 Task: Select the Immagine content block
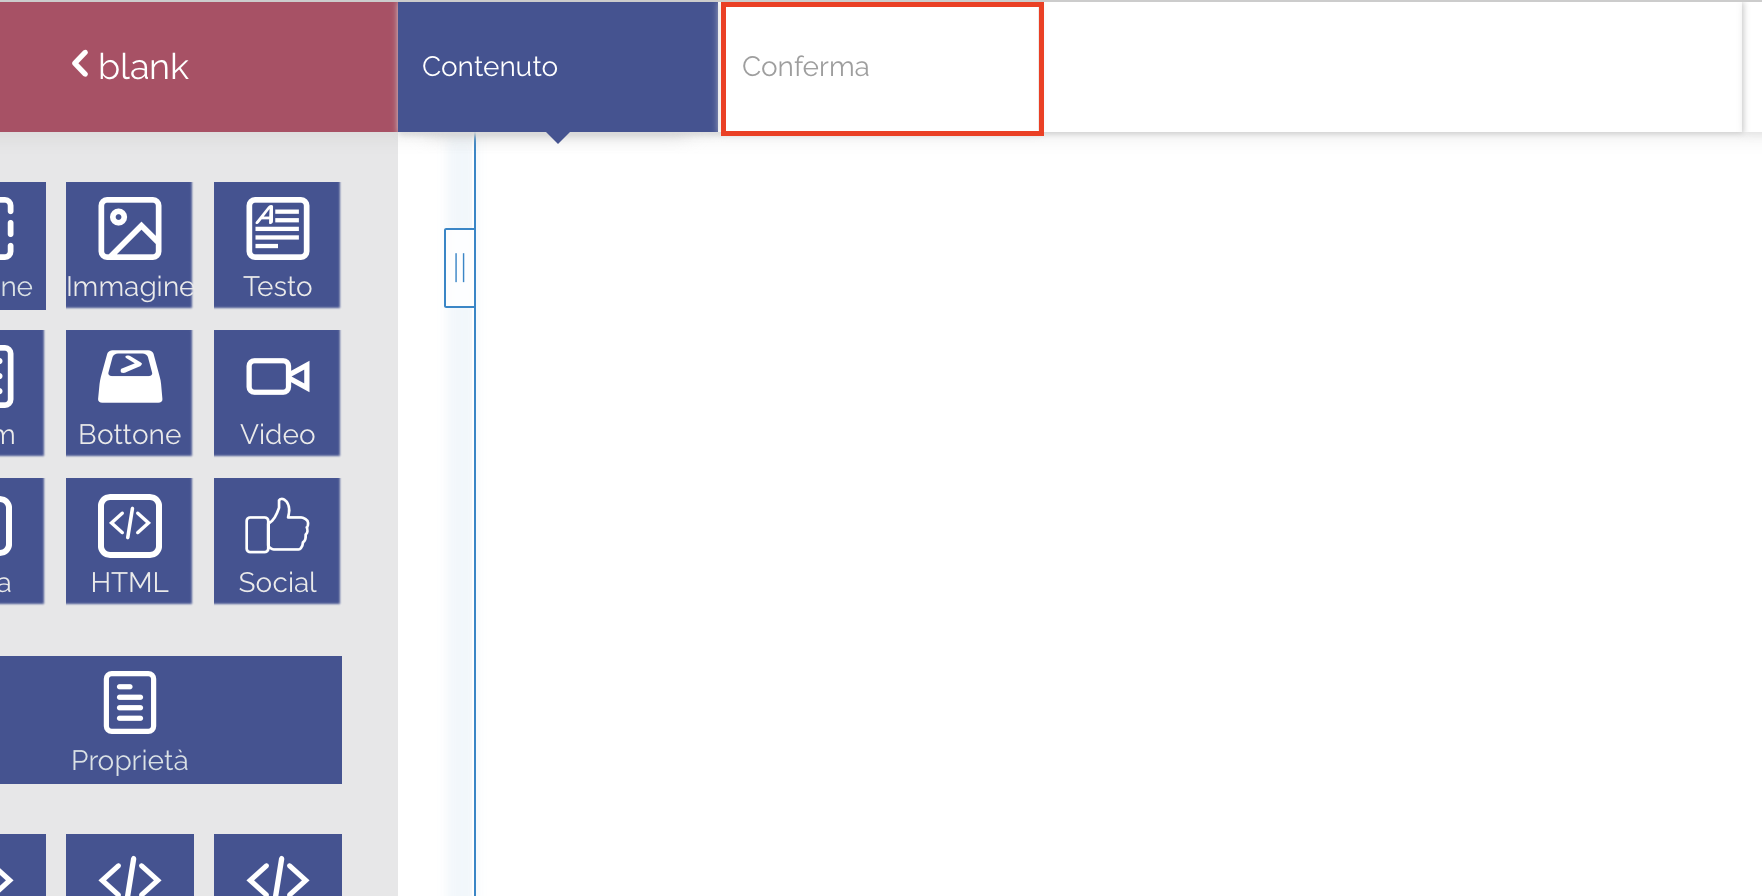click(x=129, y=245)
